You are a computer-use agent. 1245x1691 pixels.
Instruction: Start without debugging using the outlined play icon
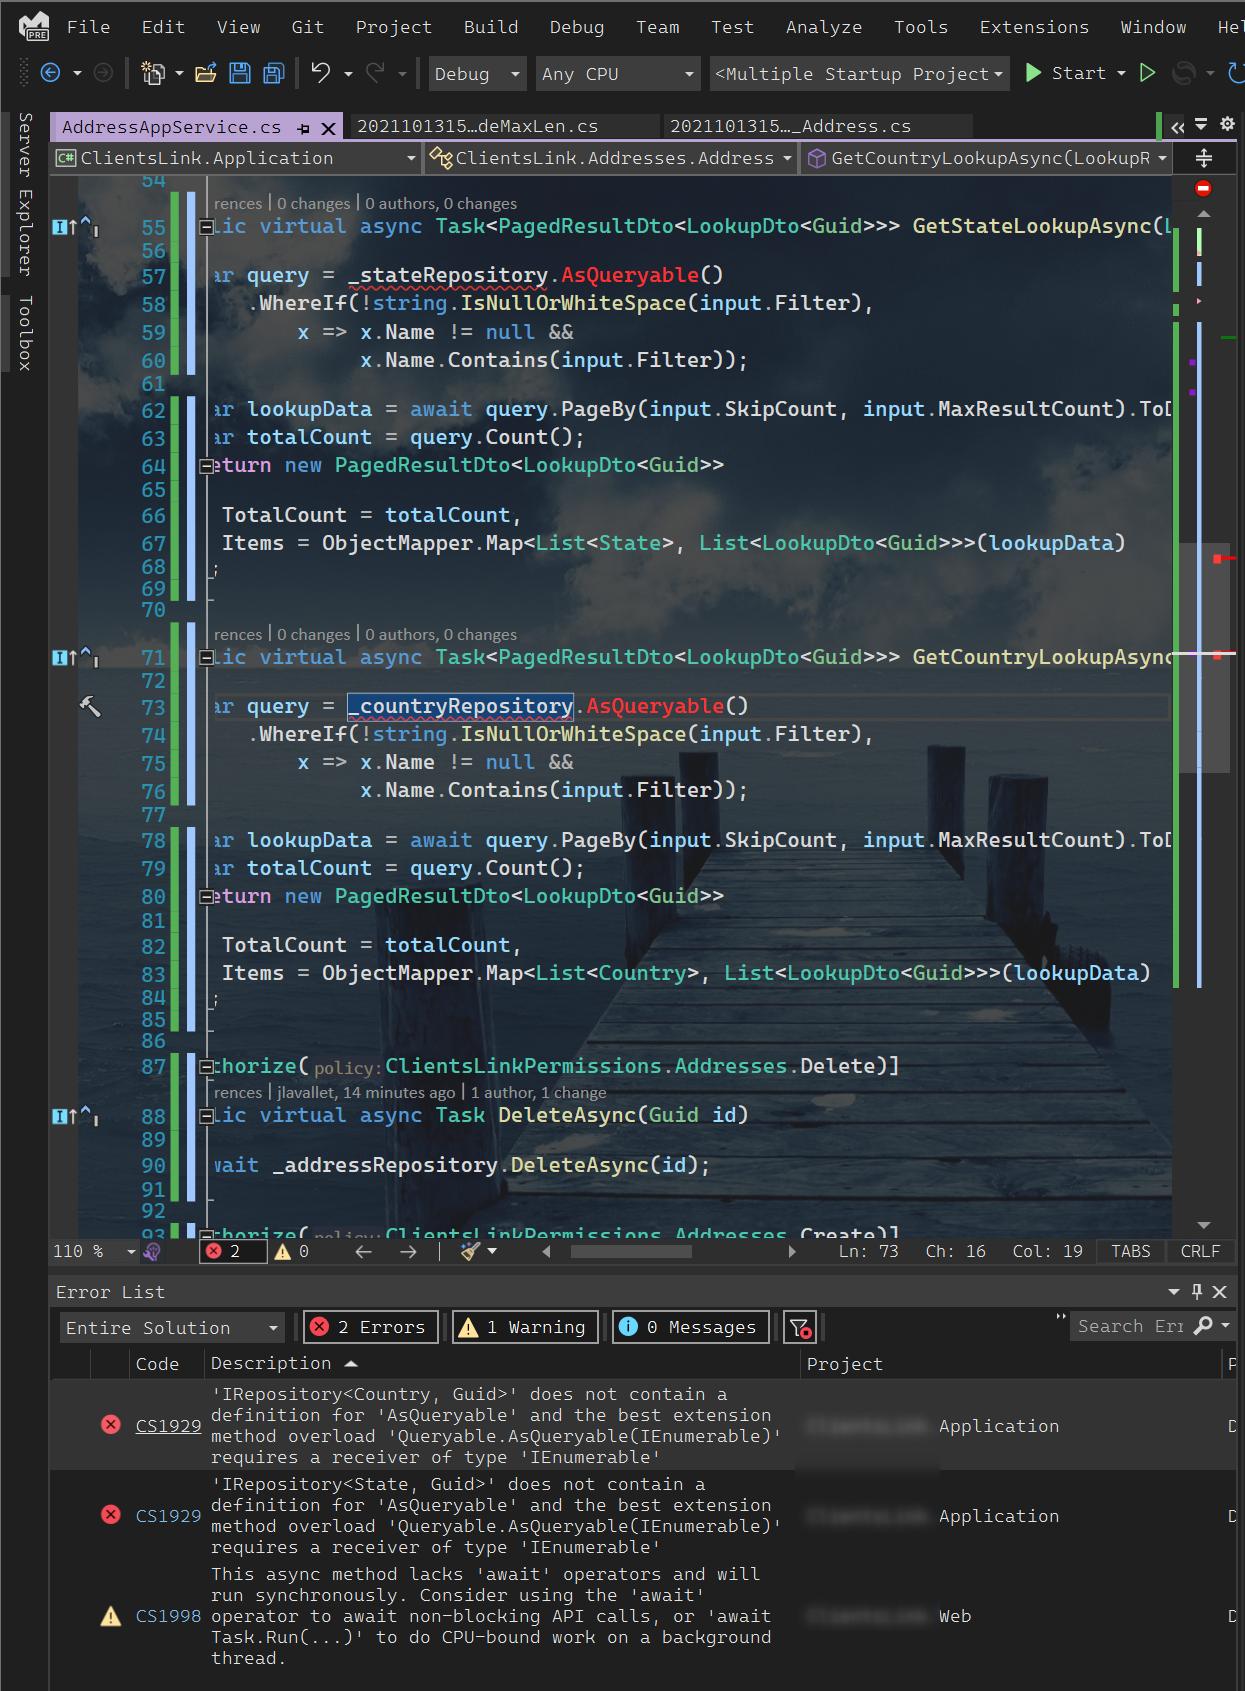tap(1148, 73)
